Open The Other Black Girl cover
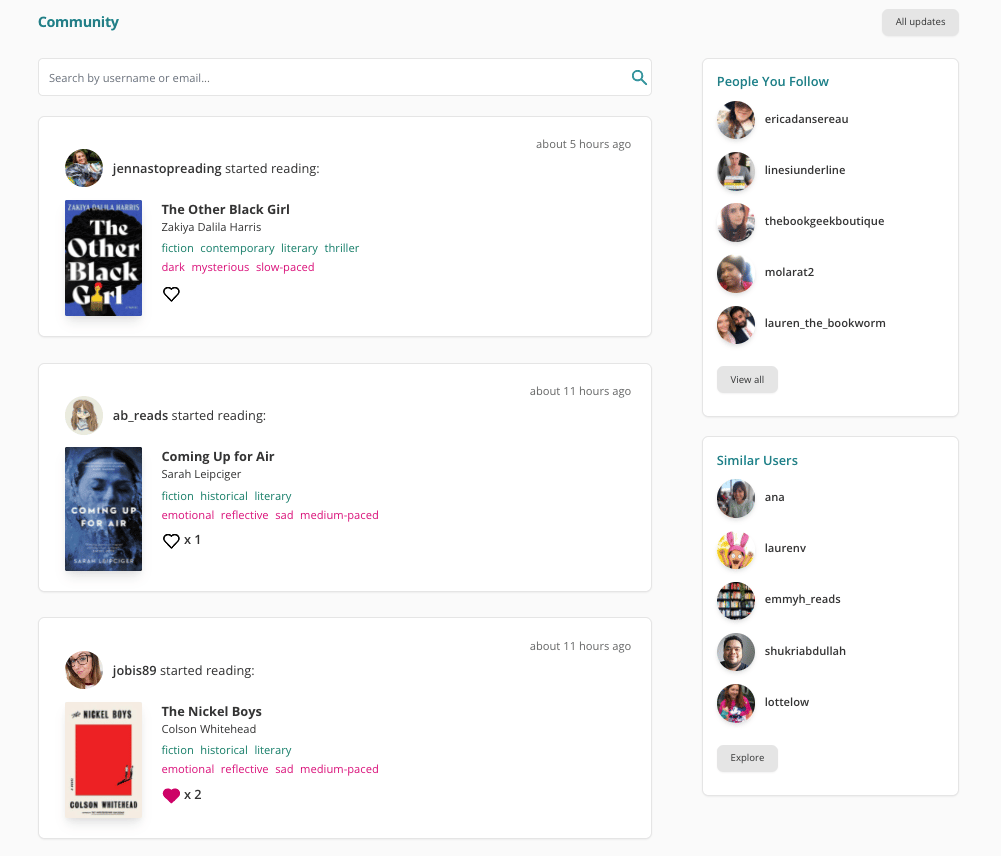 point(103,258)
